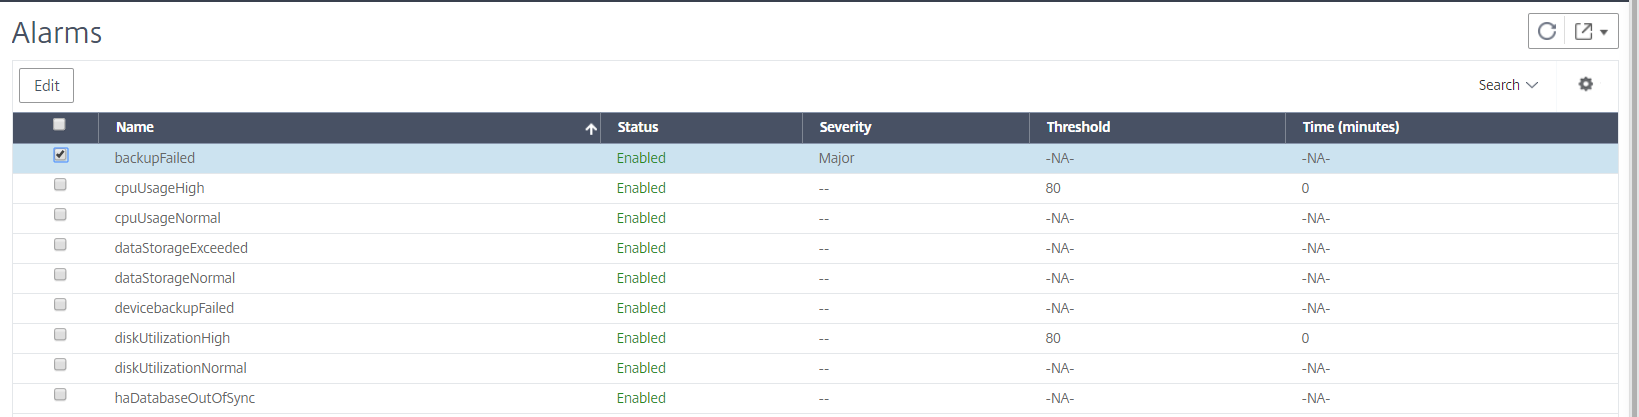Click the Name column sort arrow

[591, 128]
